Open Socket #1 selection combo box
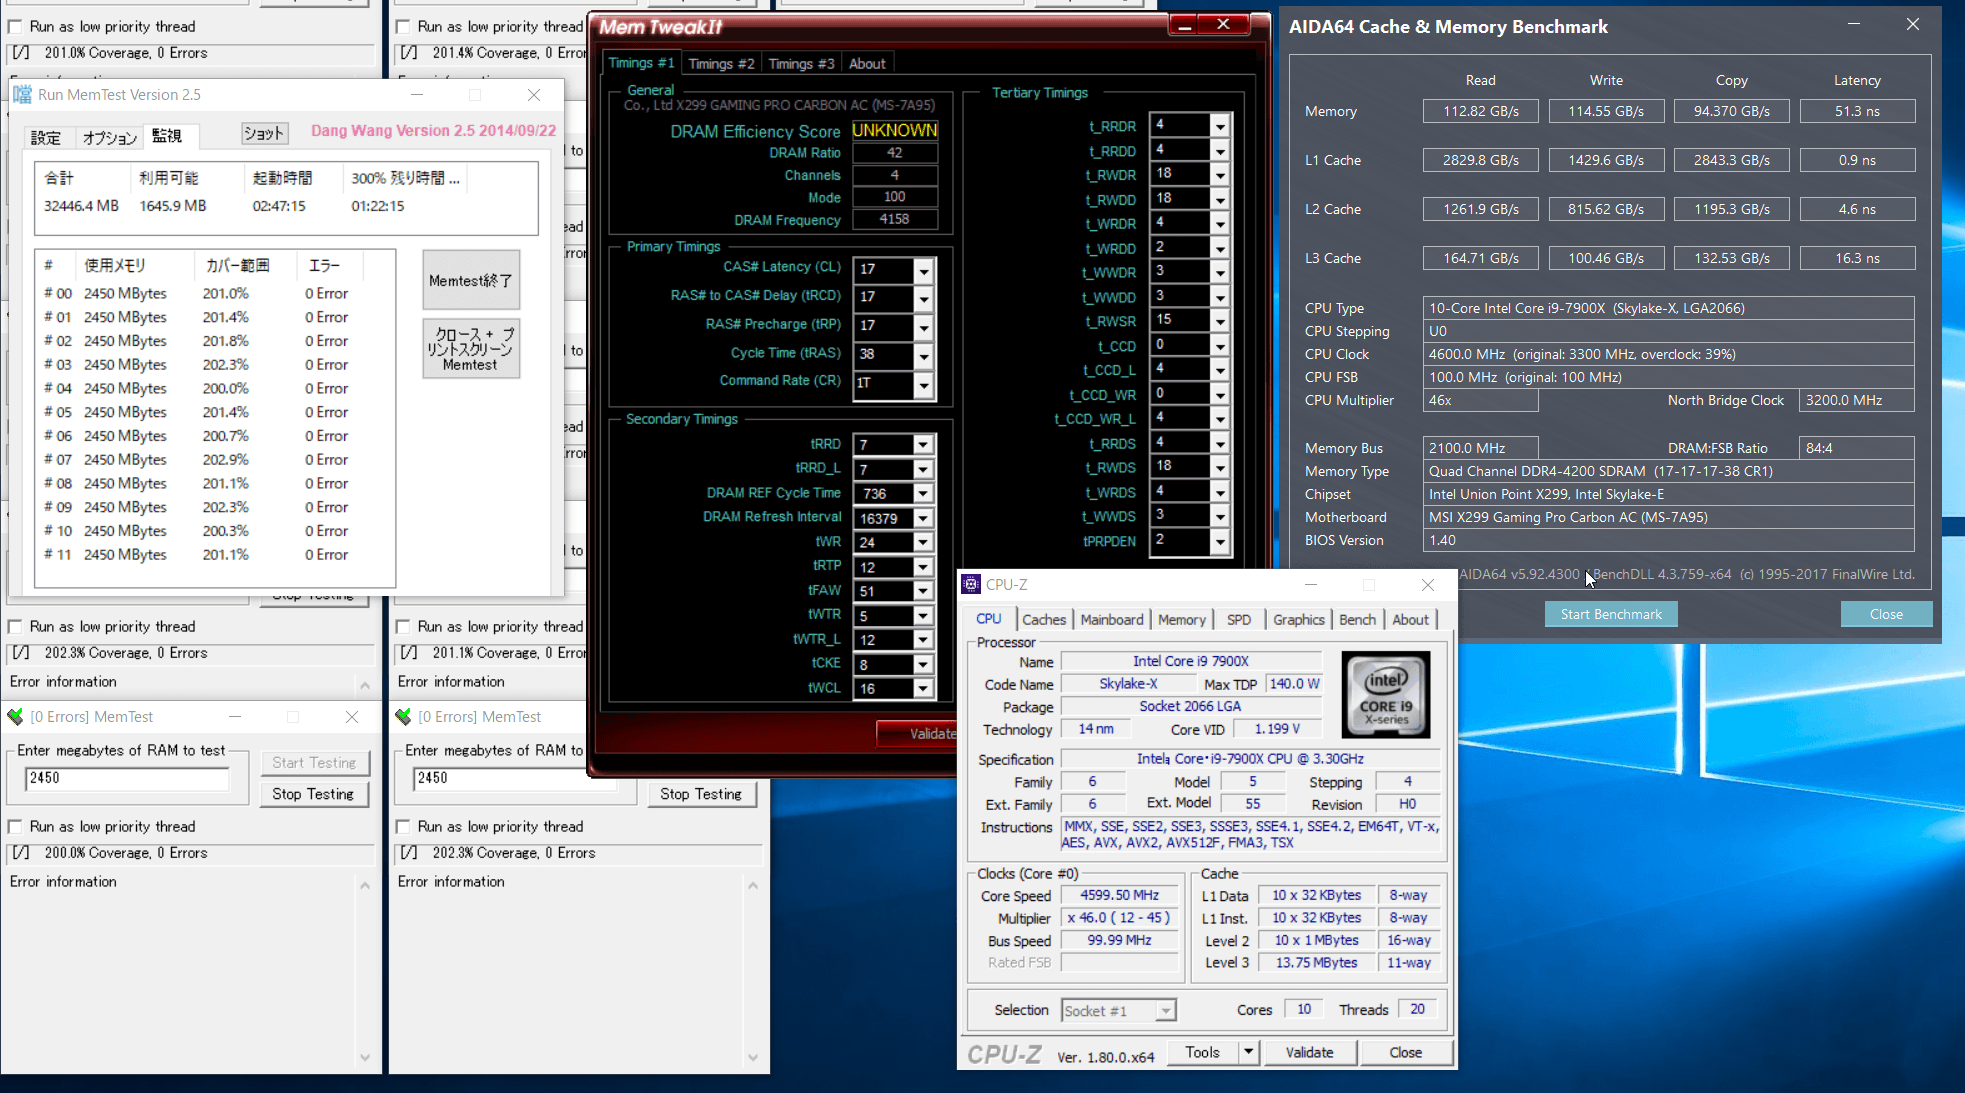Screen dimensions: 1965x1093 click(x=1117, y=1010)
